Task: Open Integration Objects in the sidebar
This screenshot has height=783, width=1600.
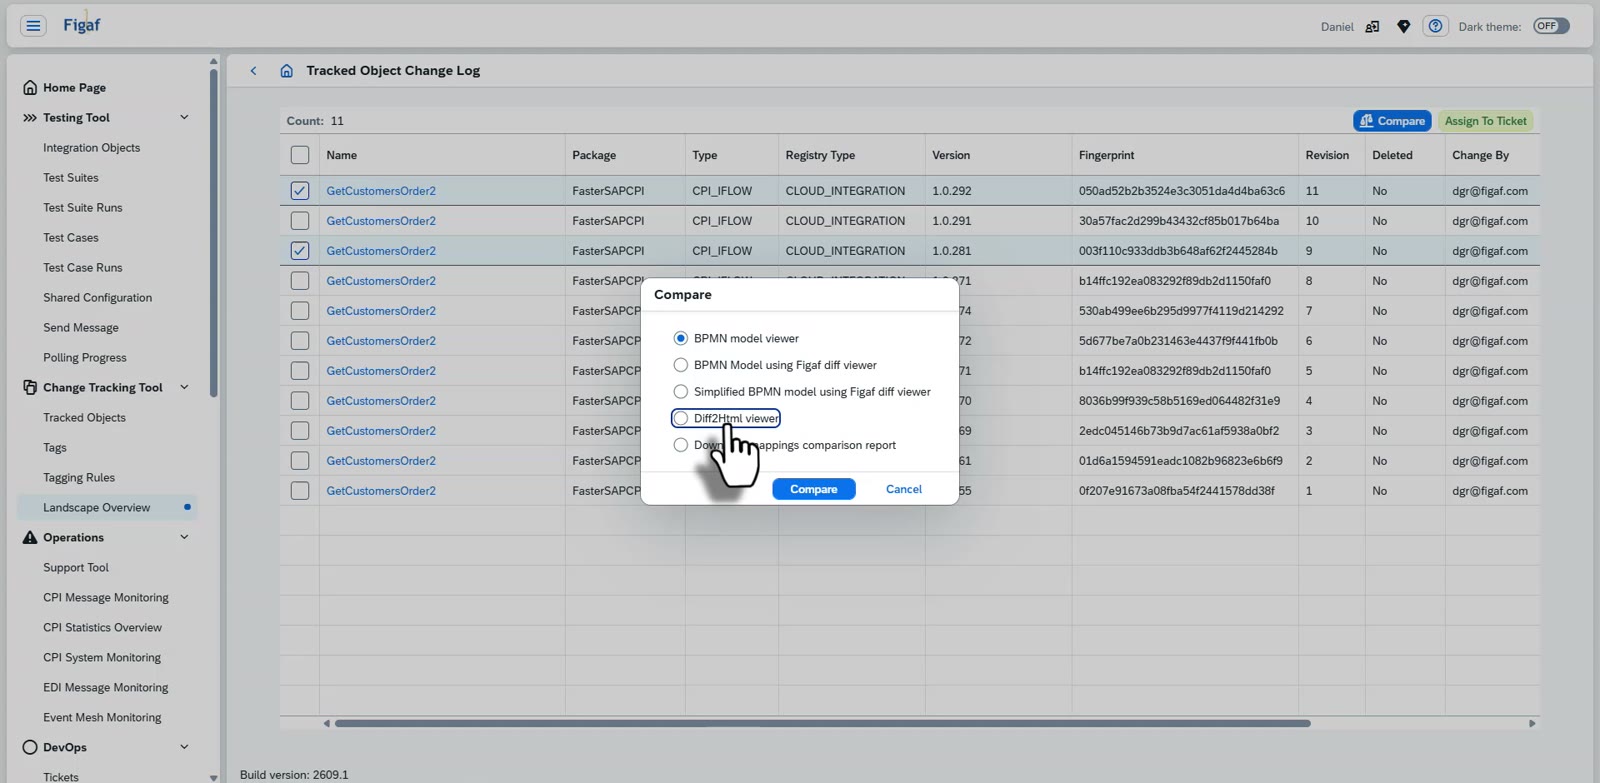Action: (x=91, y=148)
